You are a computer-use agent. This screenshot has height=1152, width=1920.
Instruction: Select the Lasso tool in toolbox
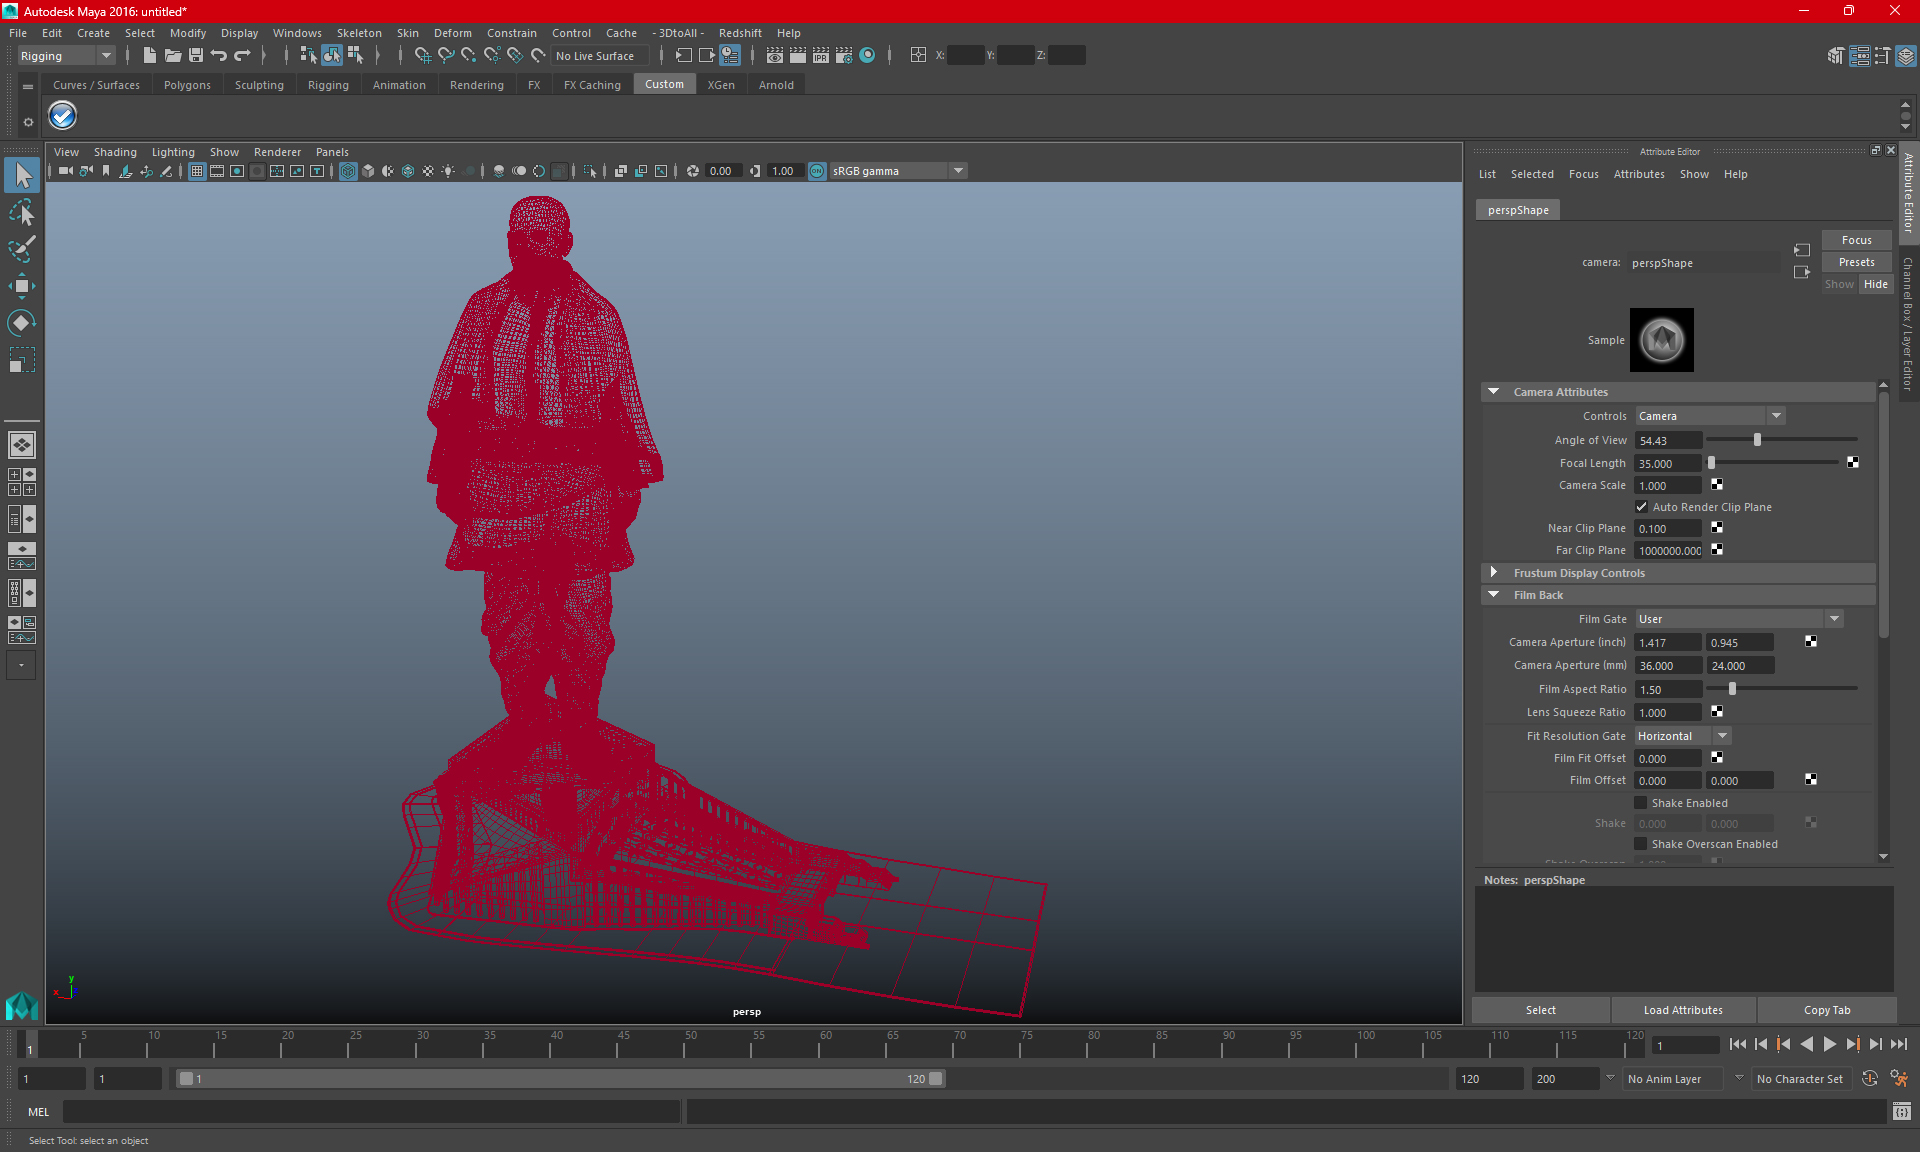coord(22,212)
